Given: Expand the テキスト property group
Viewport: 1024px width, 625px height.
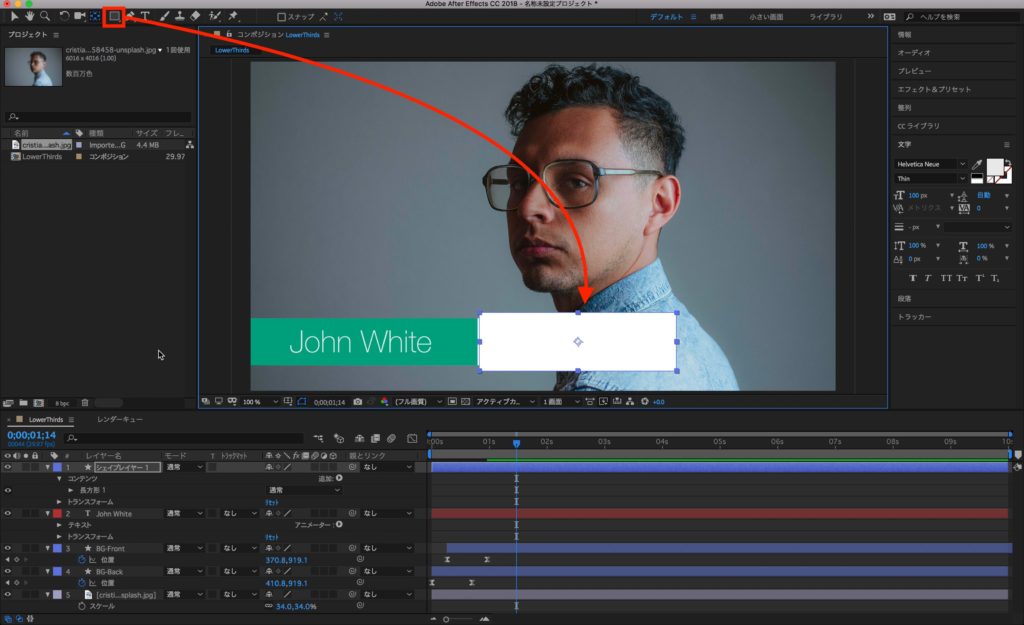Looking at the screenshot, I should pyautogui.click(x=60, y=524).
